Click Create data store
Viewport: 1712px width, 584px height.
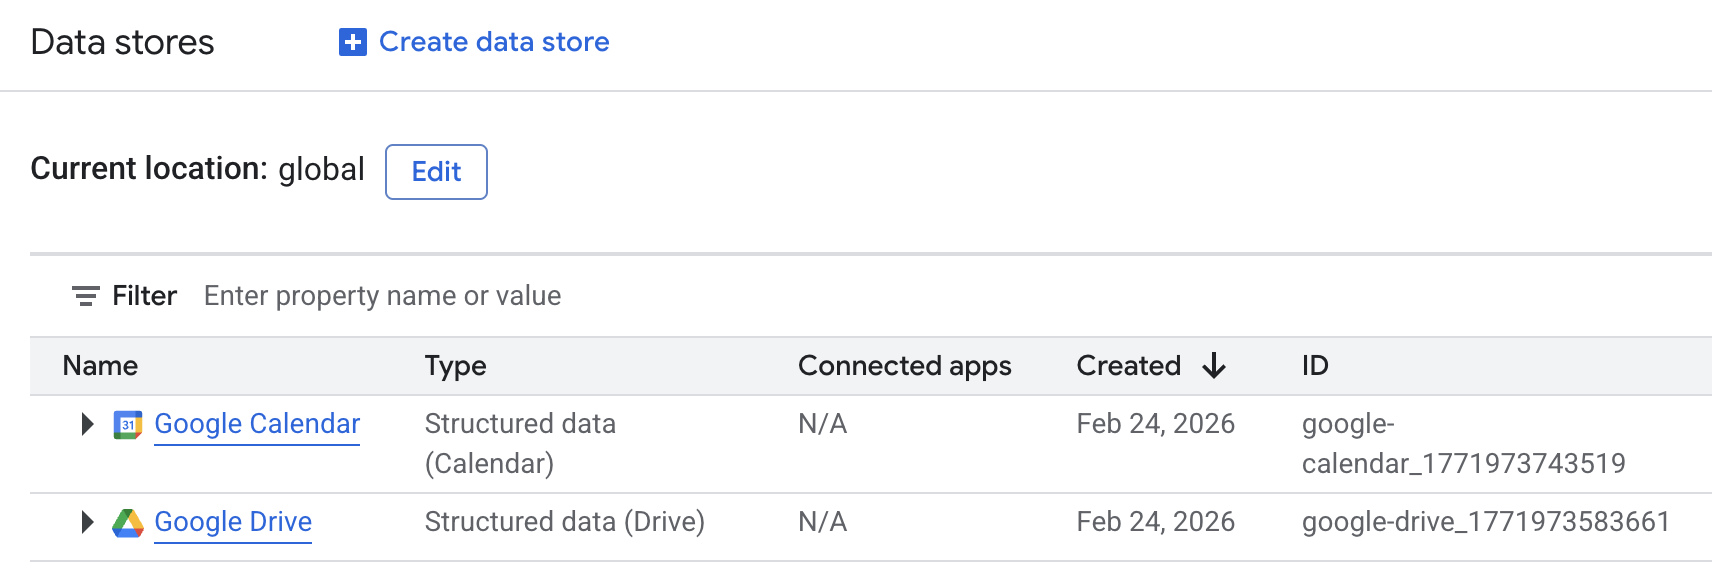[493, 42]
